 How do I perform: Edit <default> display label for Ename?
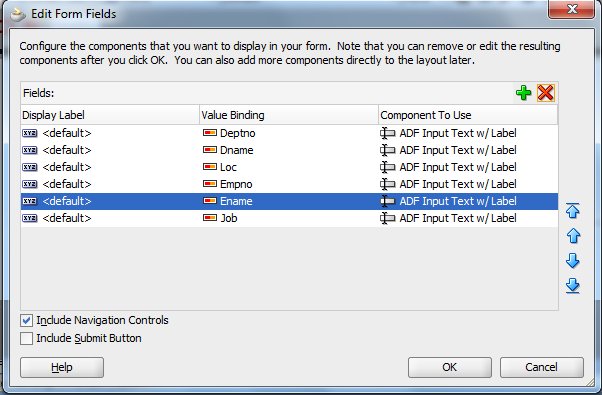click(67, 201)
